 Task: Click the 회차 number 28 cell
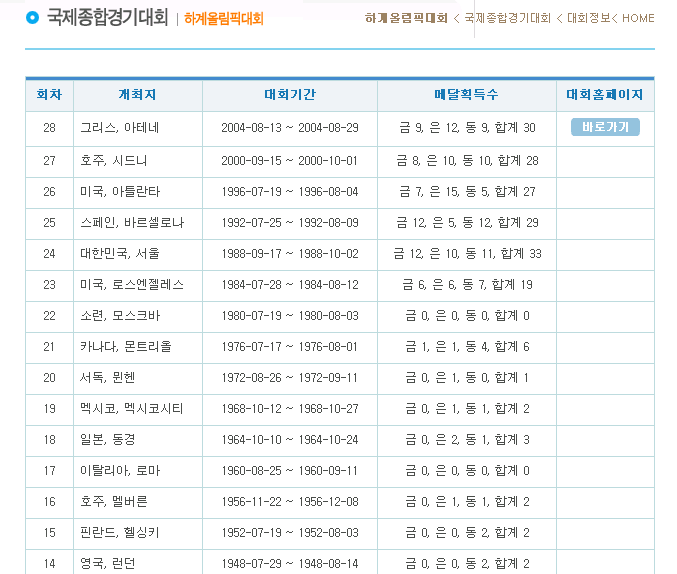[49, 128]
